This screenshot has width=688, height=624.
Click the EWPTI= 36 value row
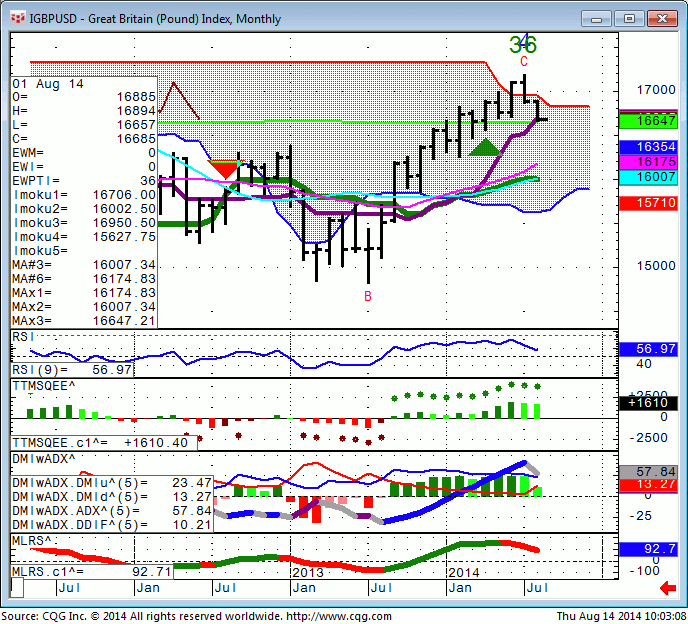click(x=84, y=181)
